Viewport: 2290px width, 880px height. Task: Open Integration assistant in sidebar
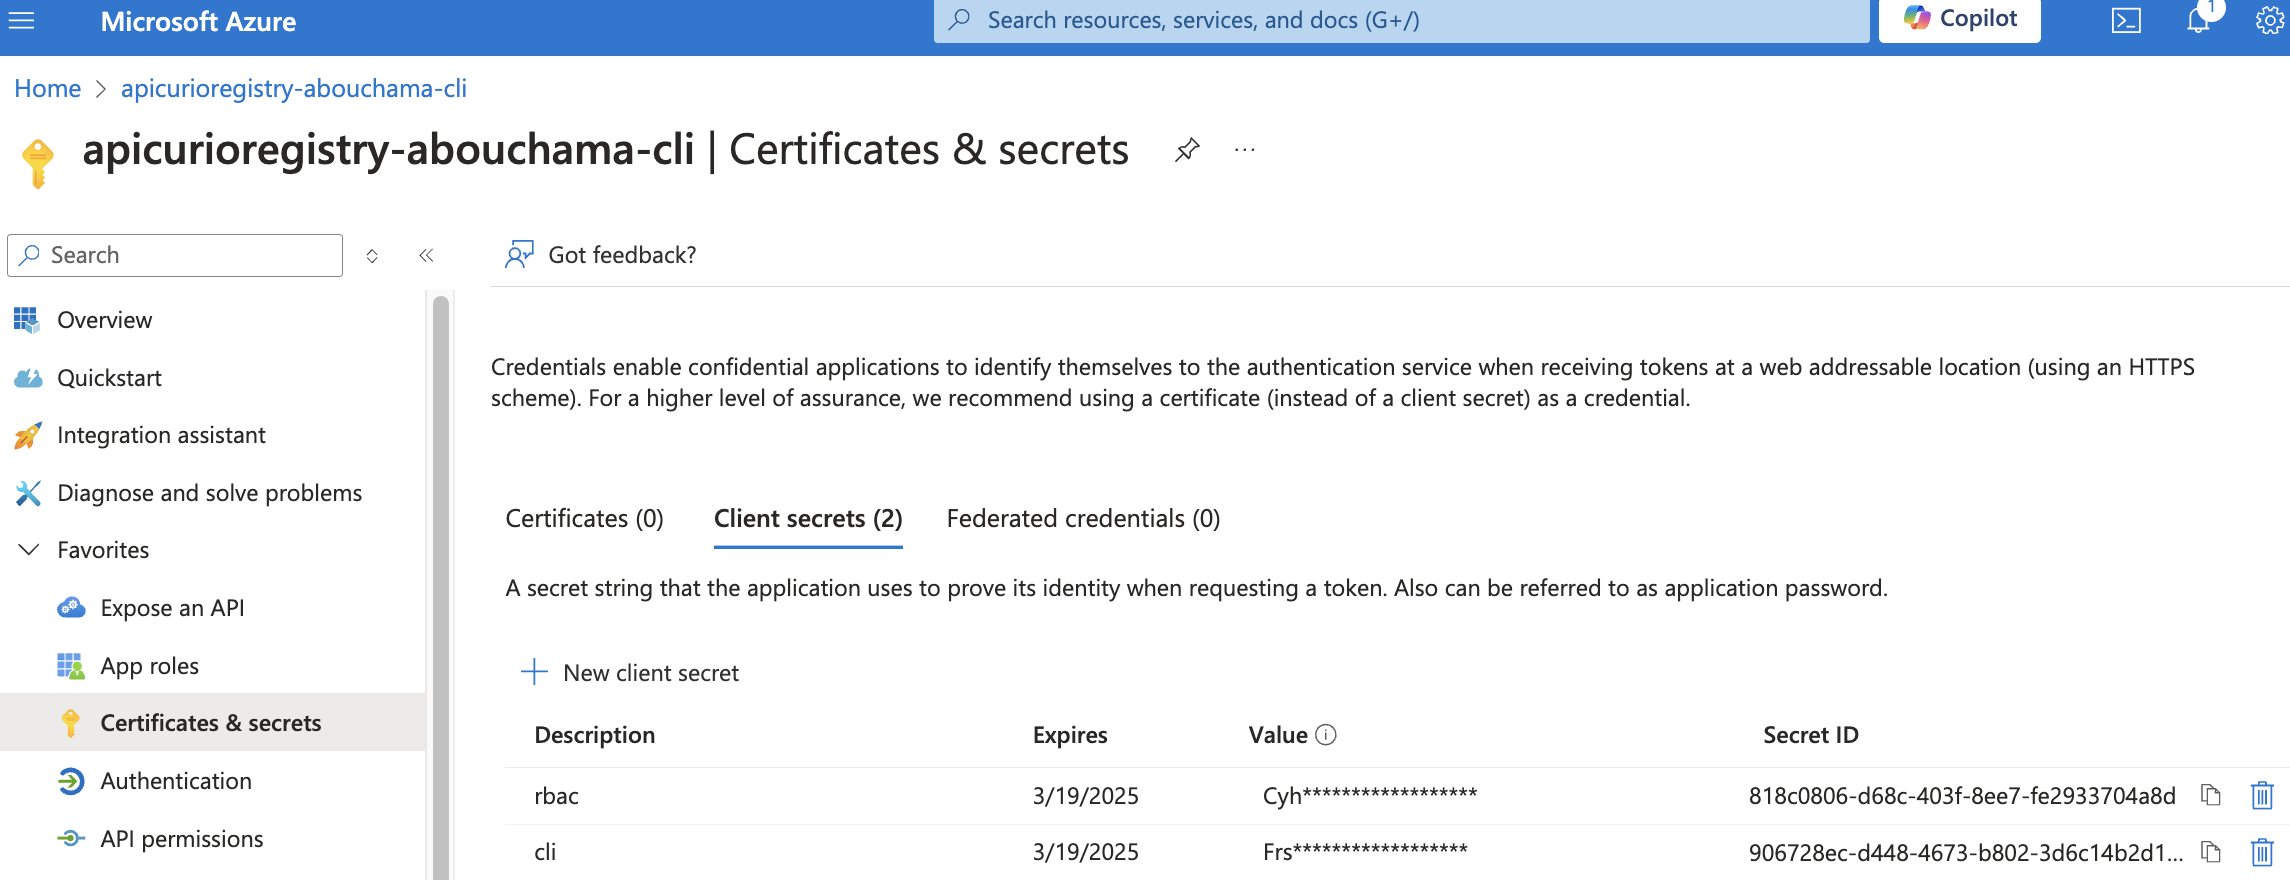161,435
